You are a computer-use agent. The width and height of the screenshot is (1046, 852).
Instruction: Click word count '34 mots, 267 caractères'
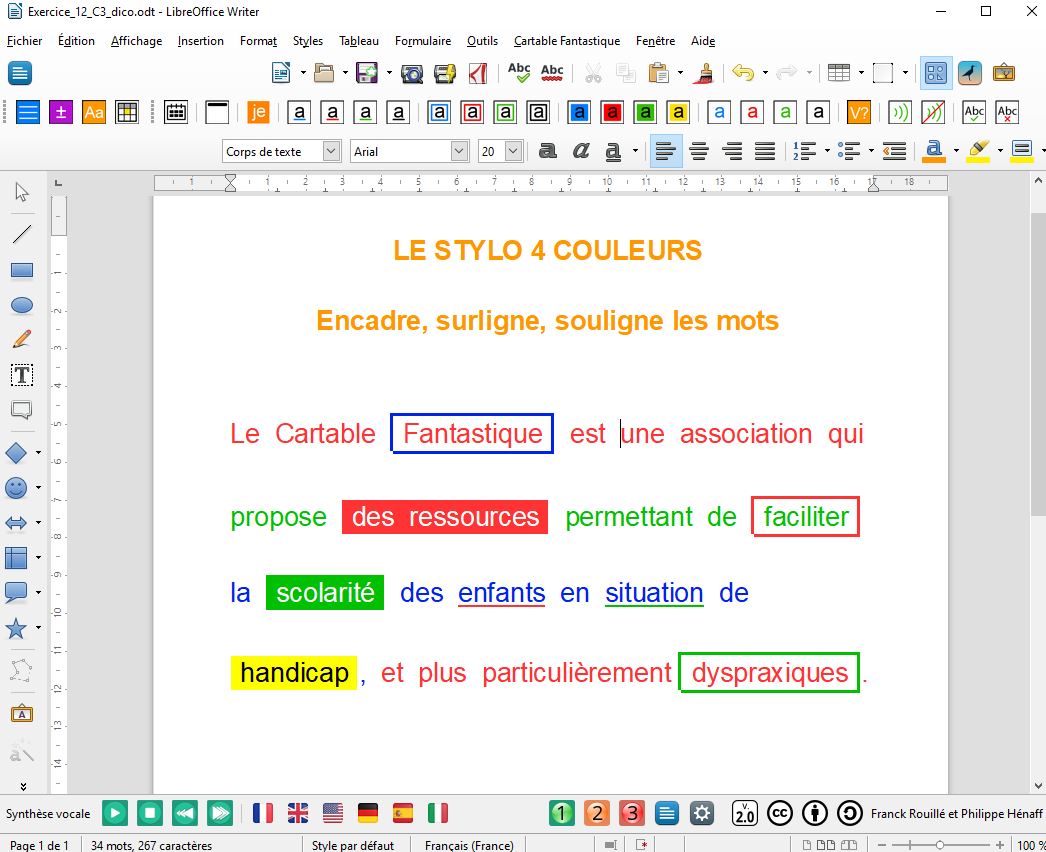[x=151, y=845]
